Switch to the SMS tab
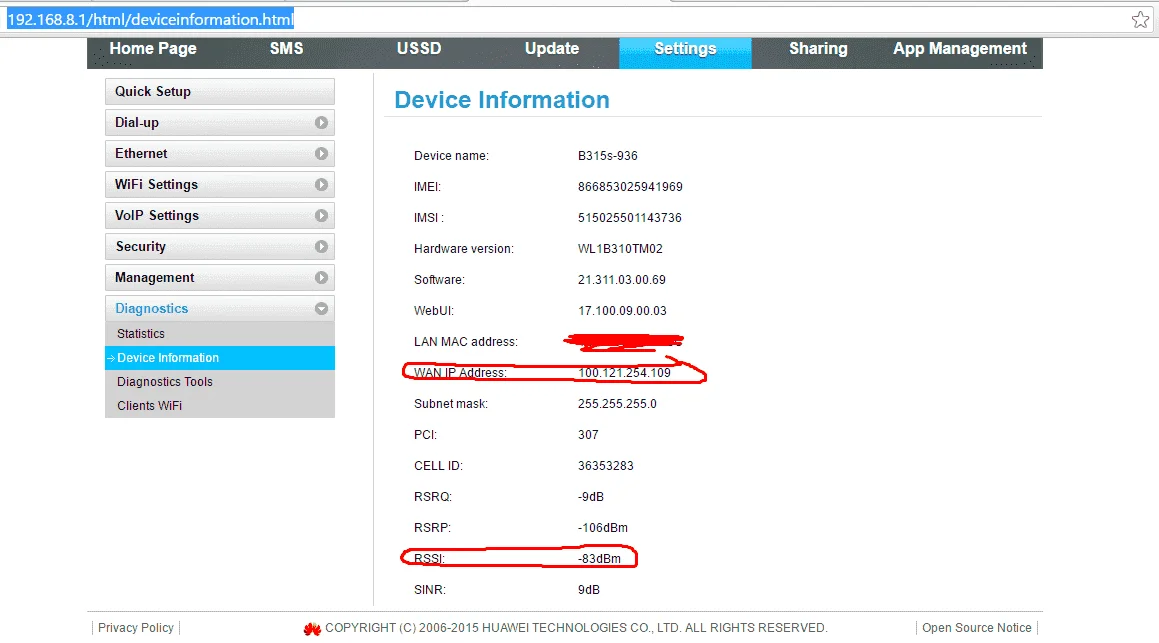Viewport: 1159px width, 643px height. (x=286, y=49)
